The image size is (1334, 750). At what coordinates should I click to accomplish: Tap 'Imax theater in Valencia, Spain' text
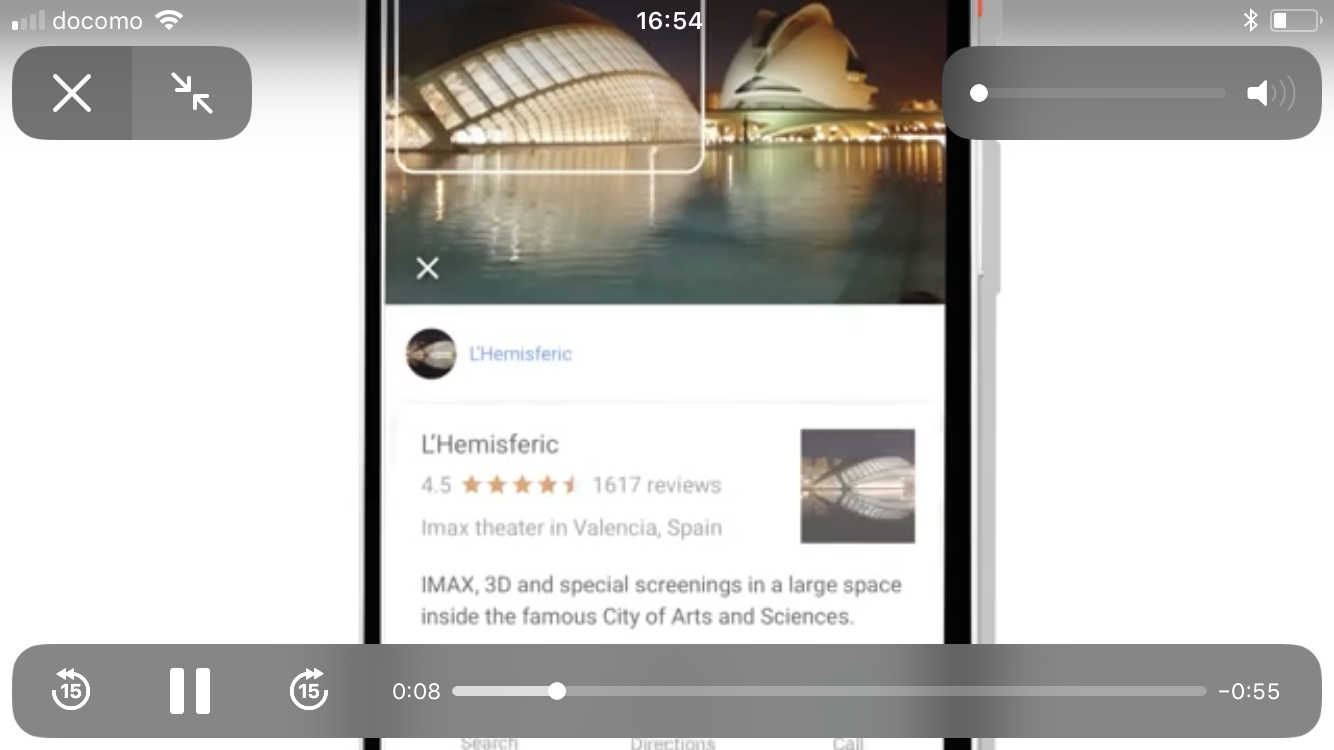(571, 528)
